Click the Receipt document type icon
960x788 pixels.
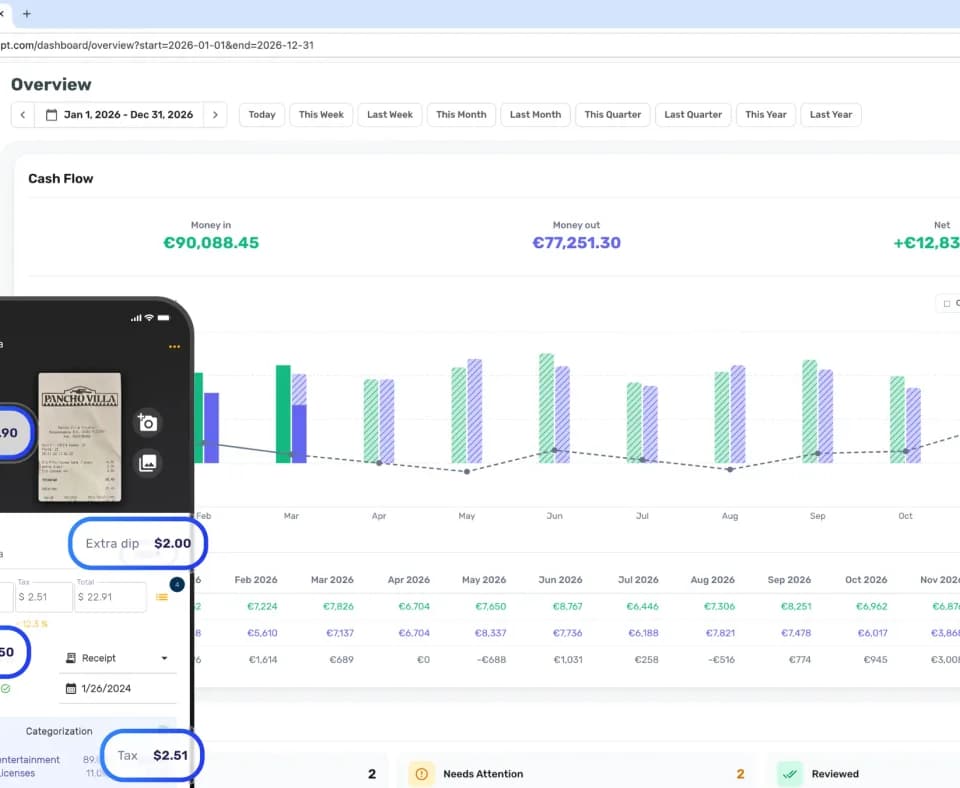pyautogui.click(x=71, y=658)
